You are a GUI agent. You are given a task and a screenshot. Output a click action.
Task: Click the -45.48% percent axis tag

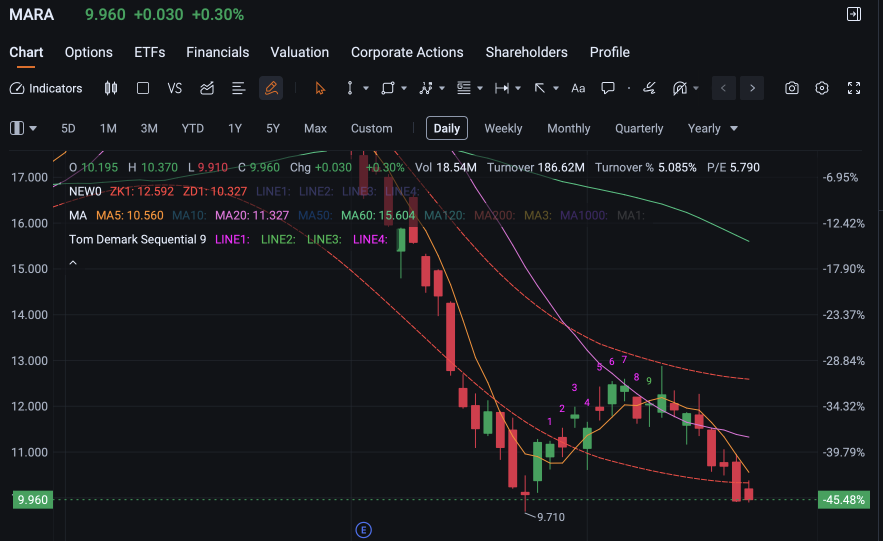tap(844, 500)
